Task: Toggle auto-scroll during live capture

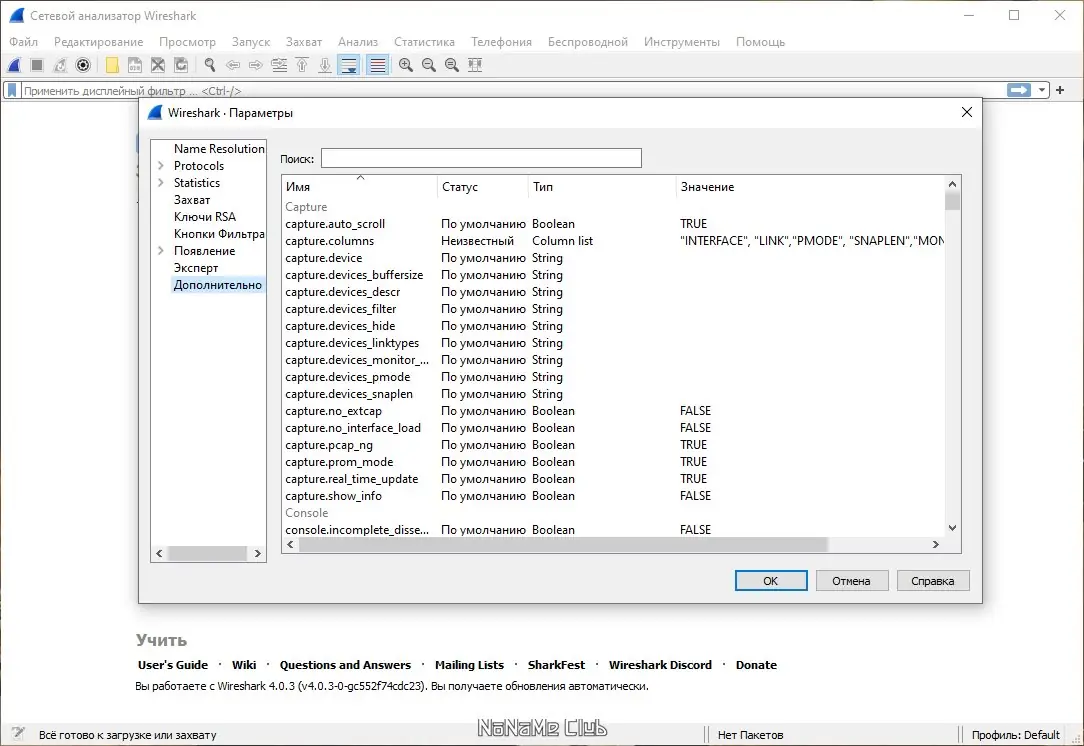Action: 349,65
